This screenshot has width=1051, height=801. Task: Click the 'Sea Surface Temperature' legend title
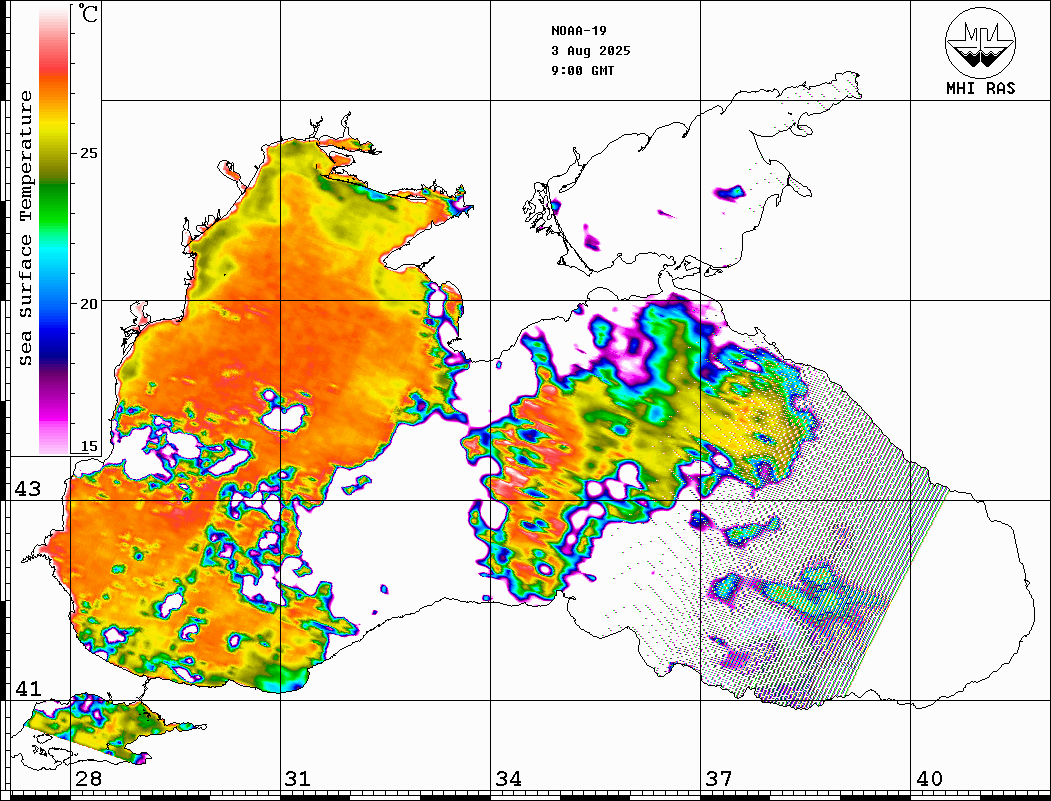tap(25, 228)
